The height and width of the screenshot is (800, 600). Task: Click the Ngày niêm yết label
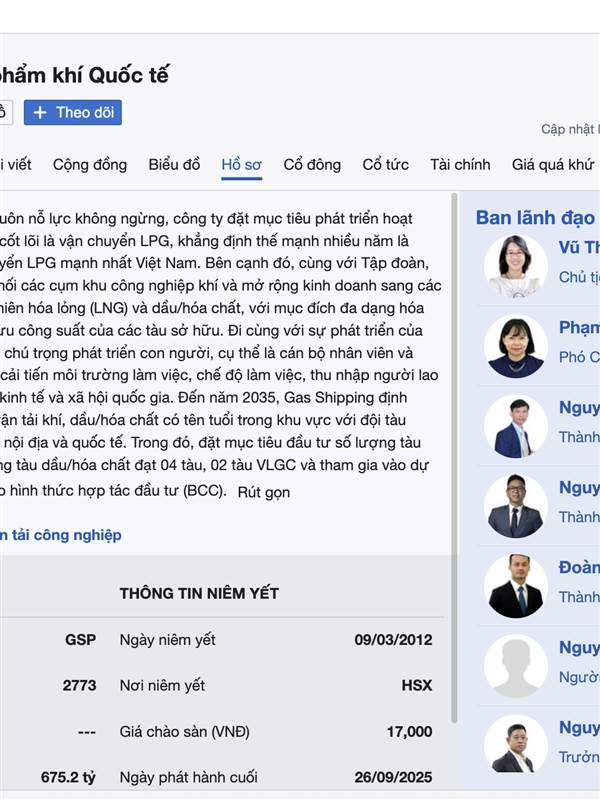tap(167, 640)
